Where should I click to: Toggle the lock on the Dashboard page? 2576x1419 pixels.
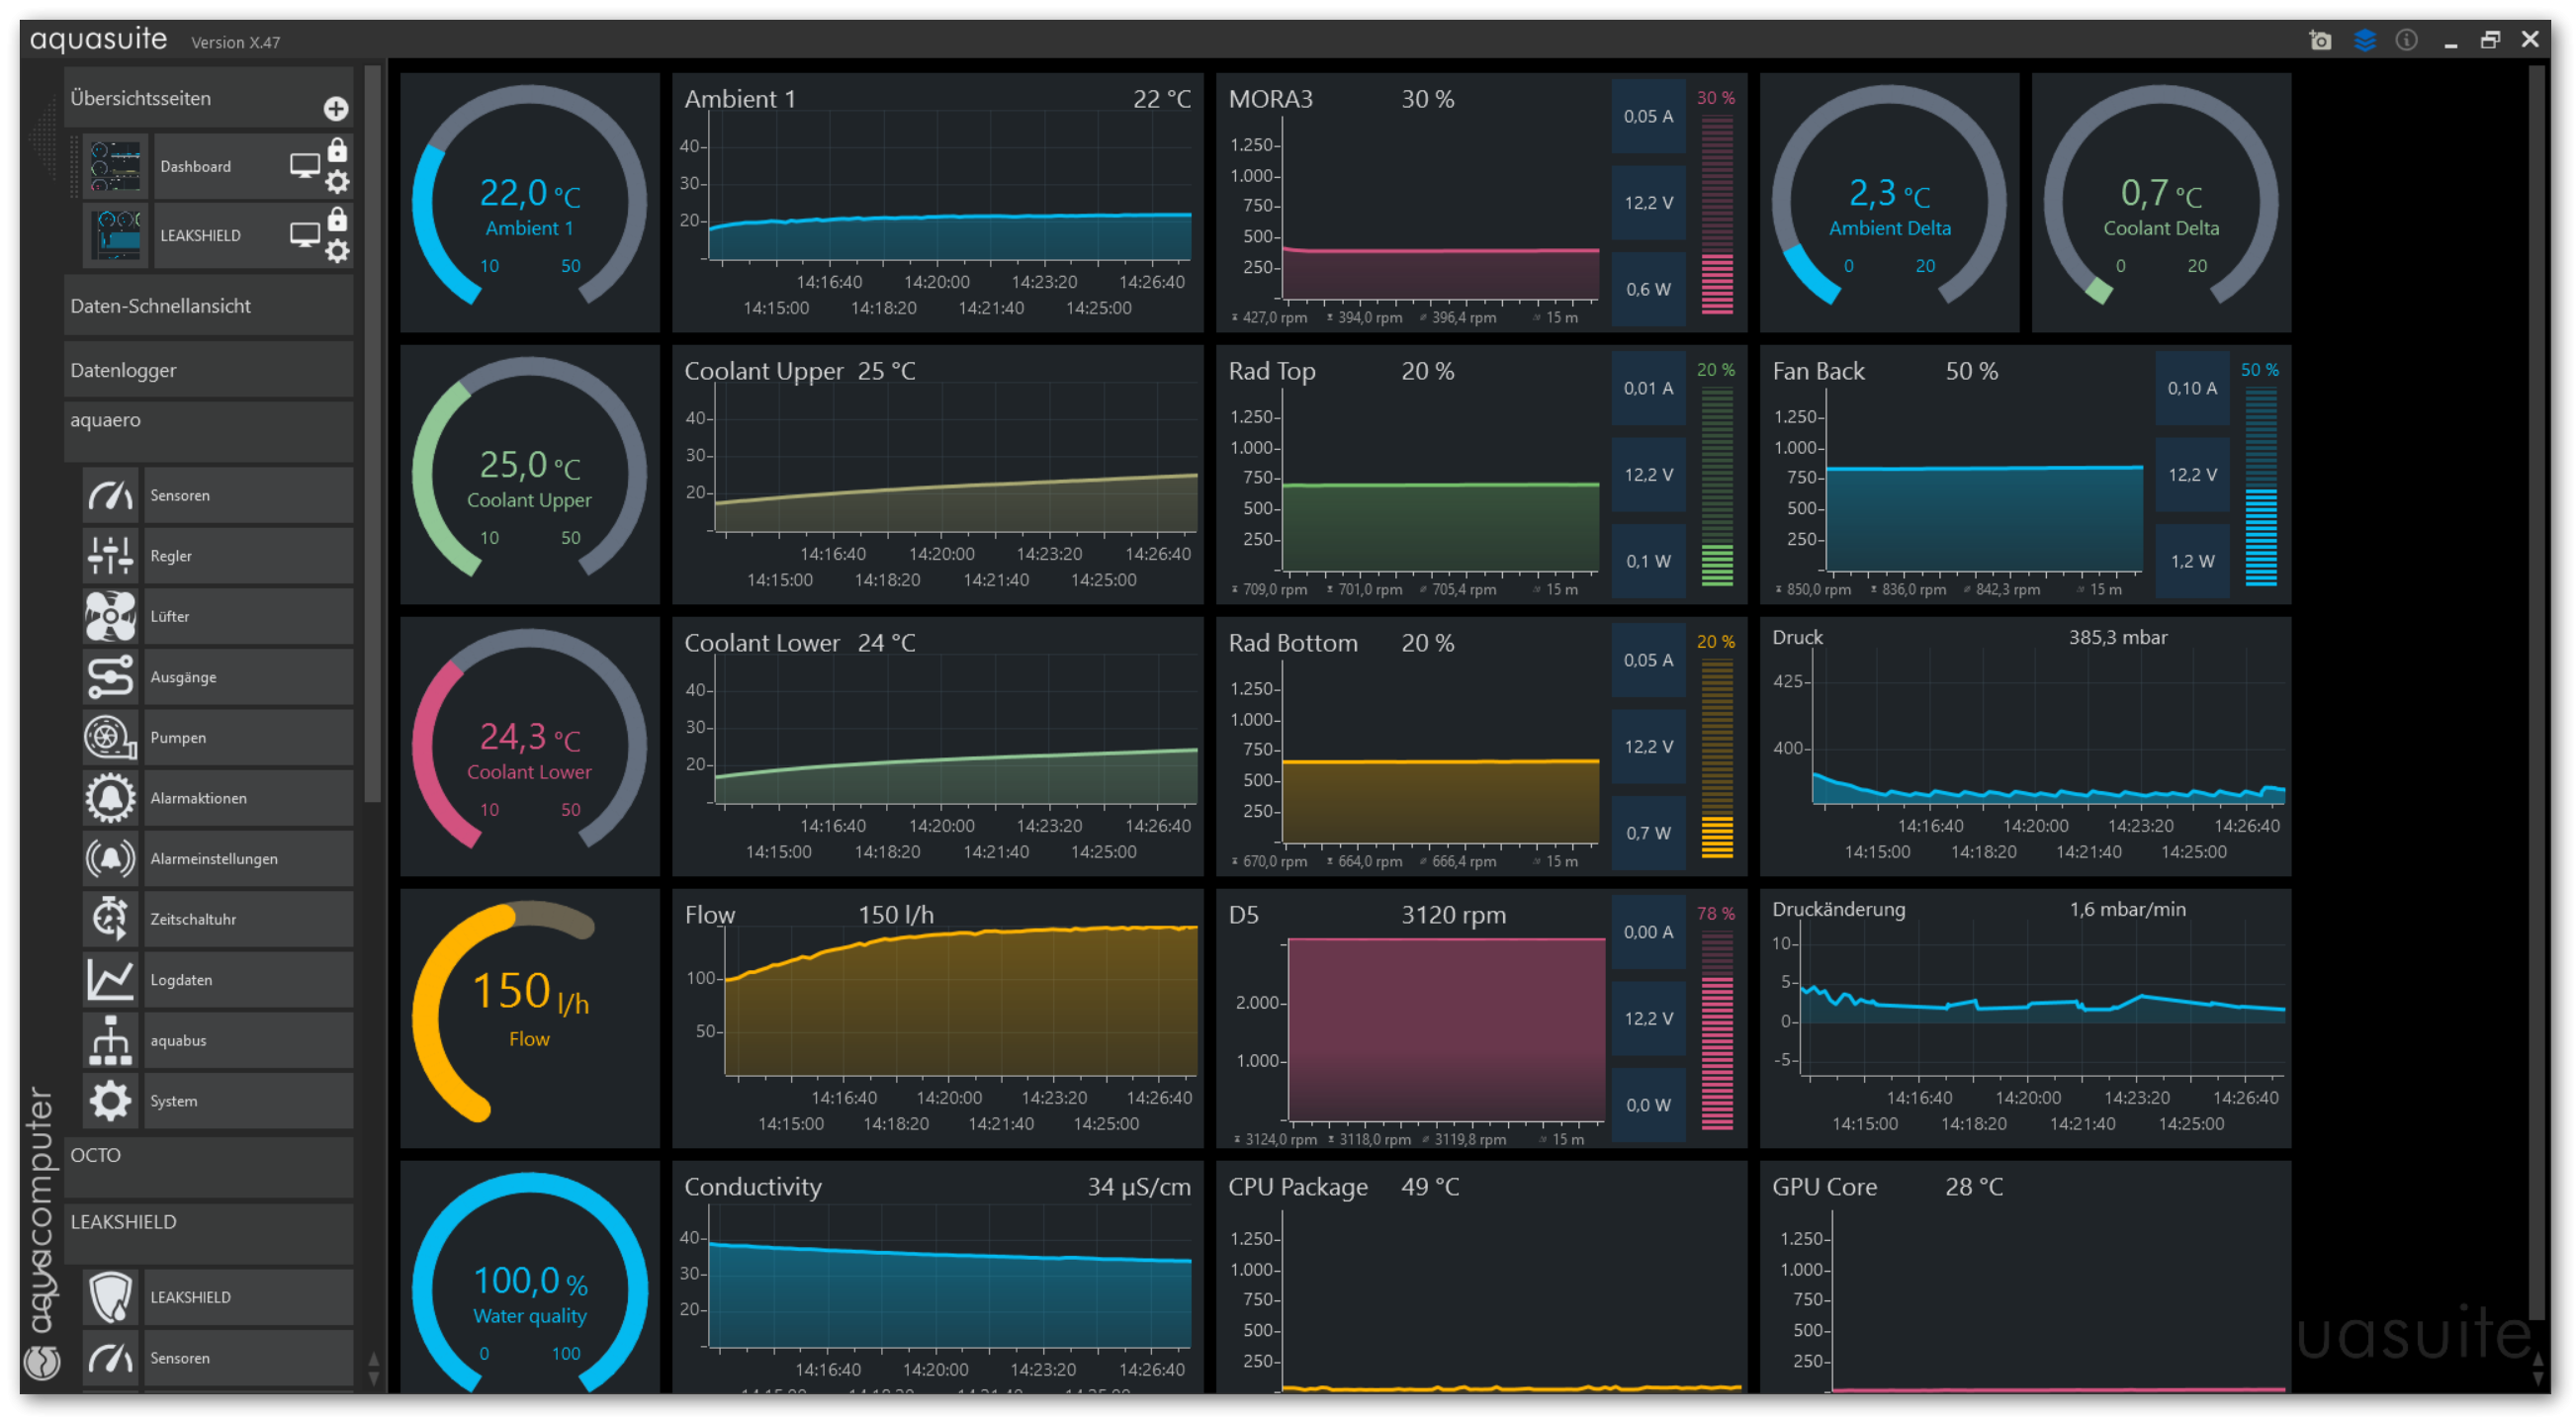338,150
